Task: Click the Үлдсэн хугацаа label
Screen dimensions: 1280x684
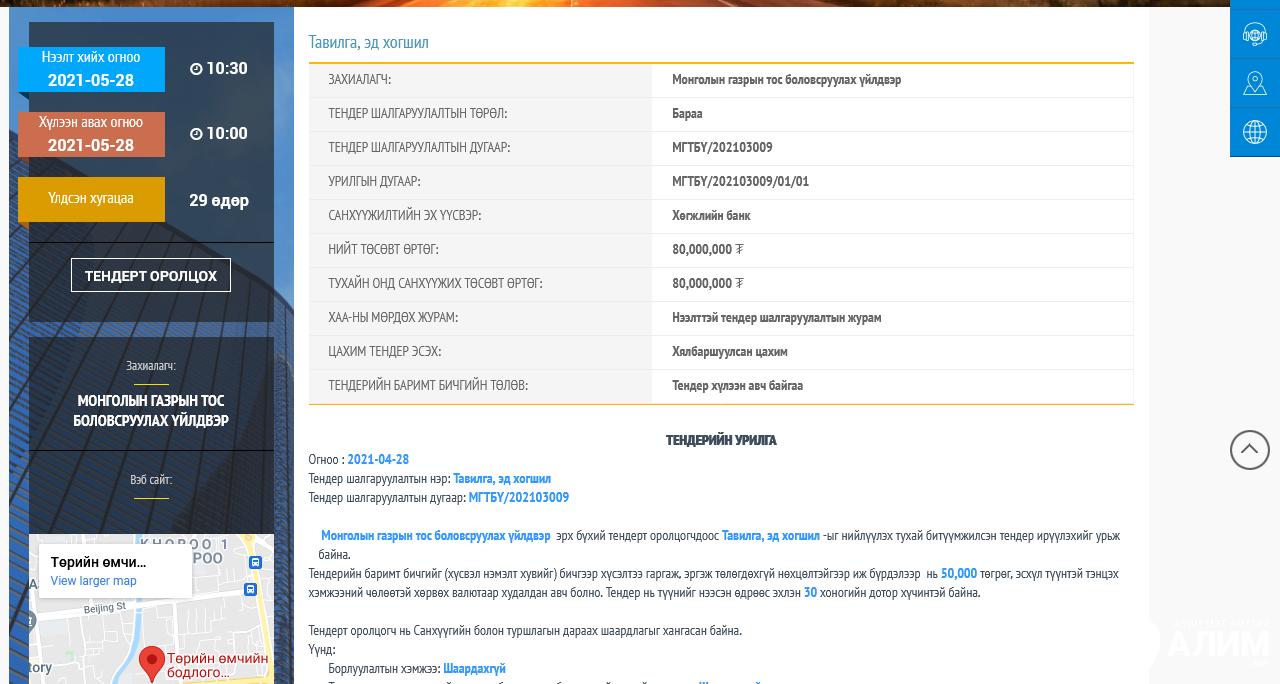Action: pos(91,199)
